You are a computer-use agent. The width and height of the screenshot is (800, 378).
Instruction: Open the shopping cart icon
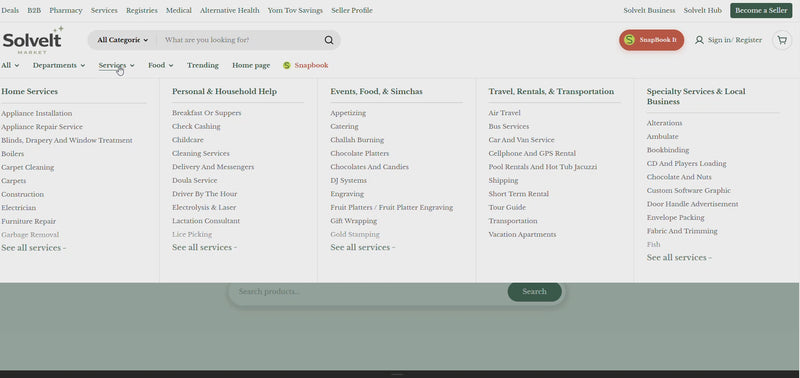click(782, 40)
